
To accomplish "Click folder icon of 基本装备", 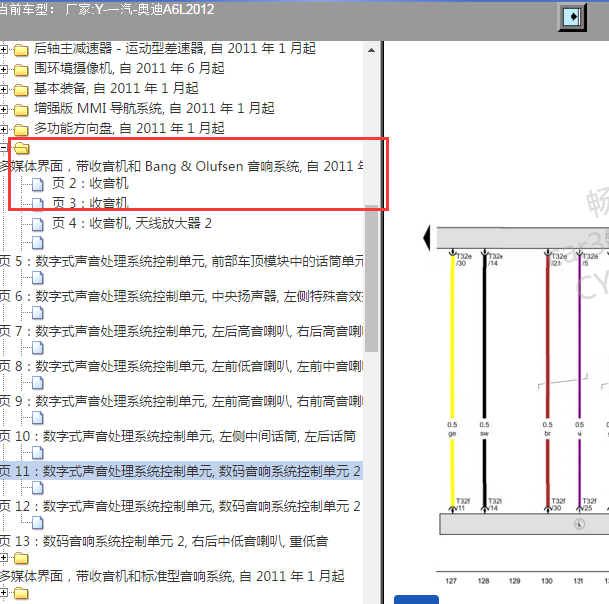I will point(21,90).
